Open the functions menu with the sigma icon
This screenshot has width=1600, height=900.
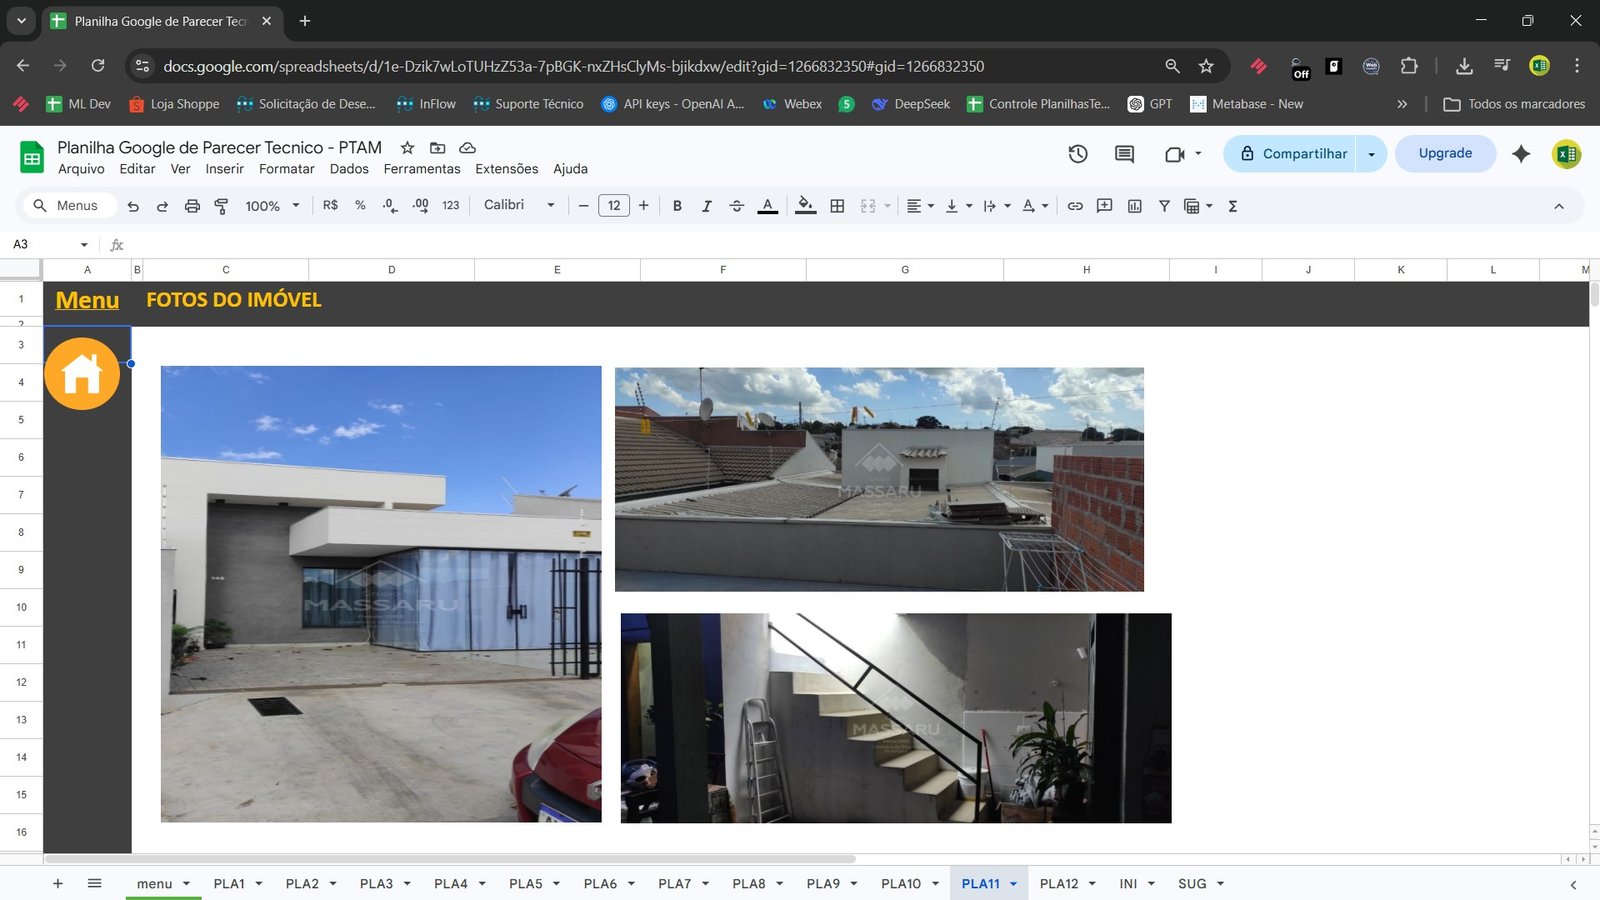click(x=1233, y=206)
